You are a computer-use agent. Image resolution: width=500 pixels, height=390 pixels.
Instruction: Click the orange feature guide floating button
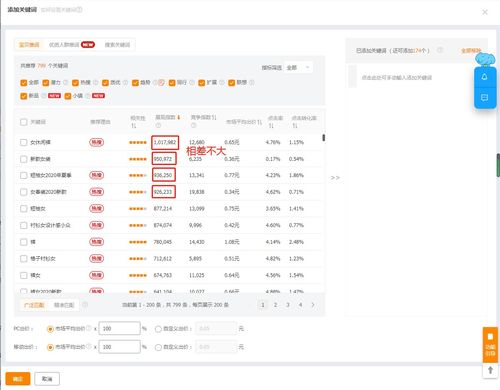490,345
